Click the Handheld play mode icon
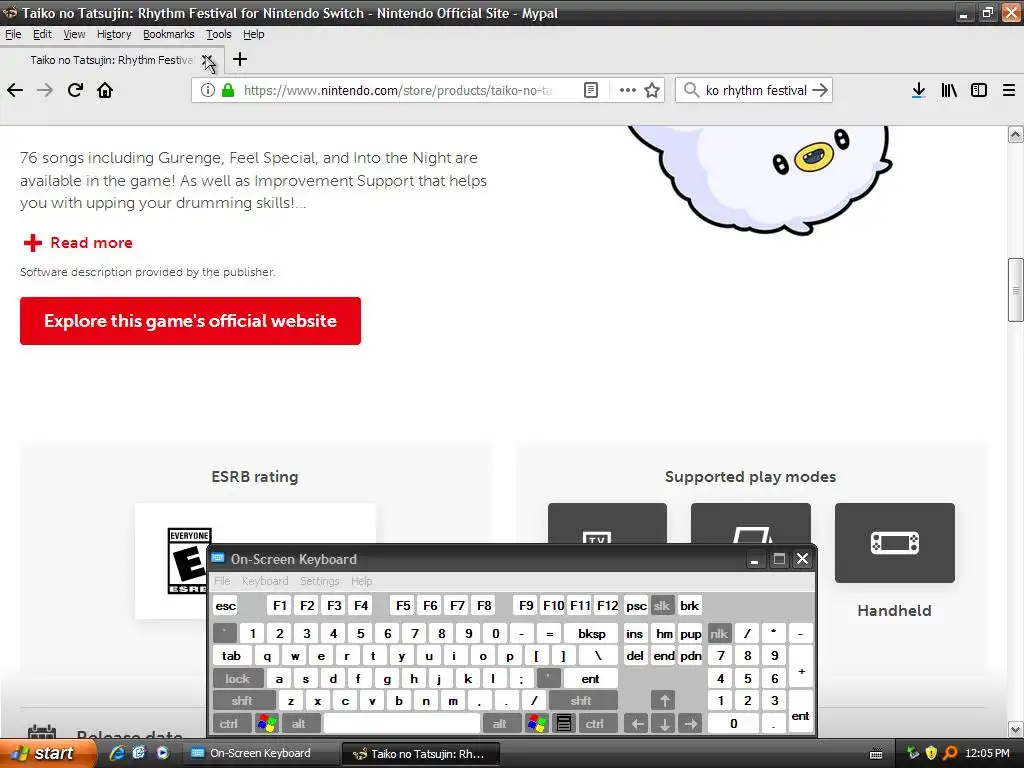1024x768 pixels. pos(895,543)
